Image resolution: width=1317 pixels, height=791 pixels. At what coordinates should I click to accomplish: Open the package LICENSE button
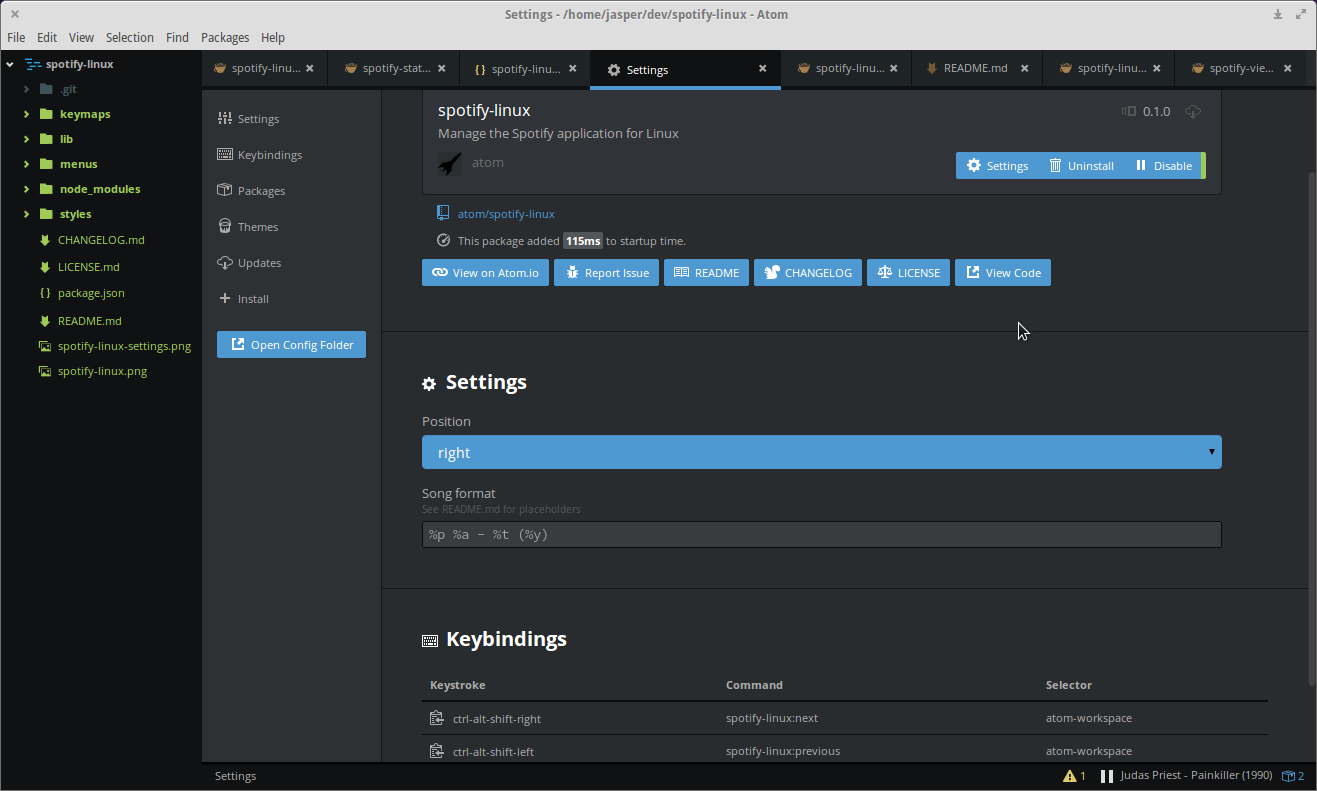(x=908, y=273)
